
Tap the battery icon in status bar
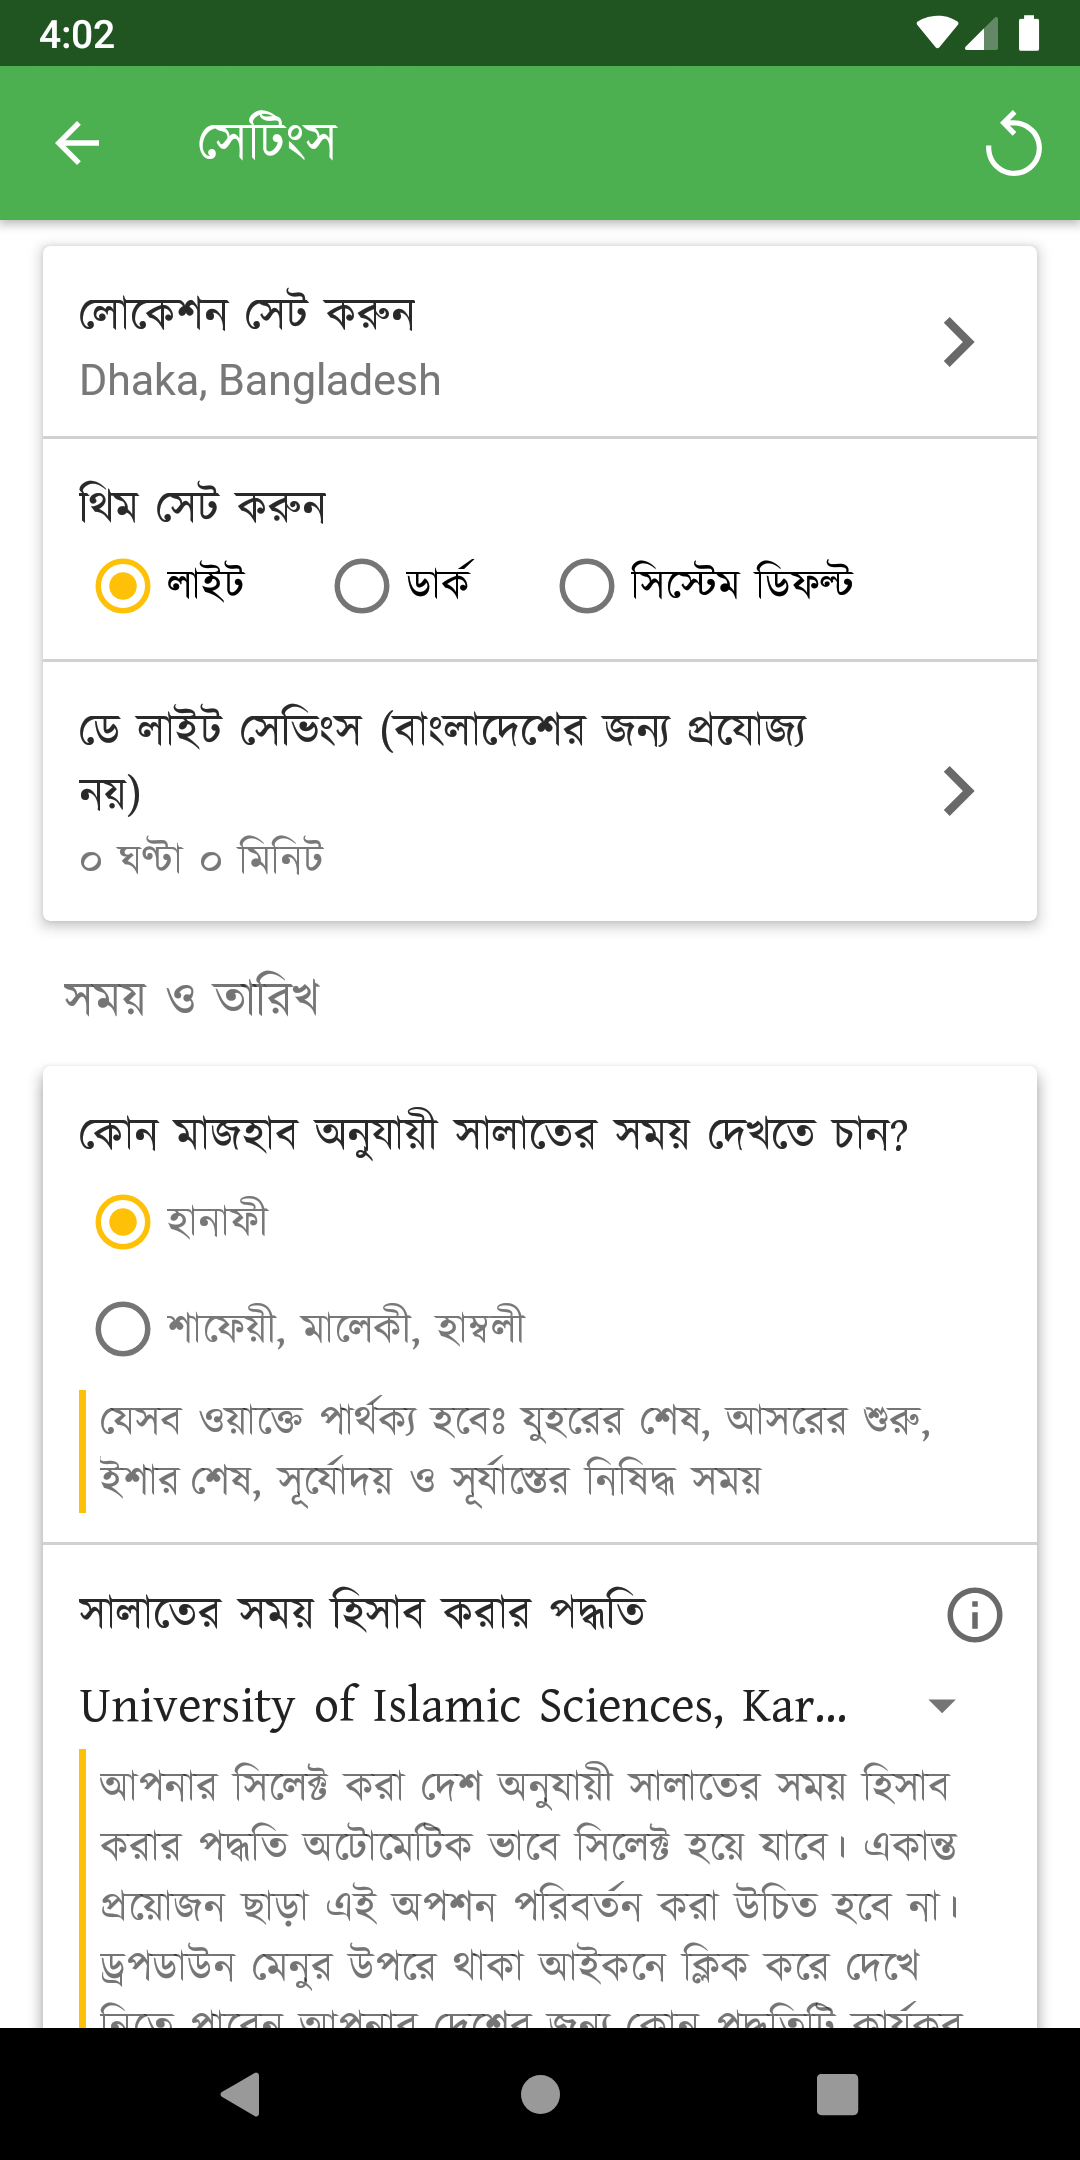pyautogui.click(x=1029, y=33)
